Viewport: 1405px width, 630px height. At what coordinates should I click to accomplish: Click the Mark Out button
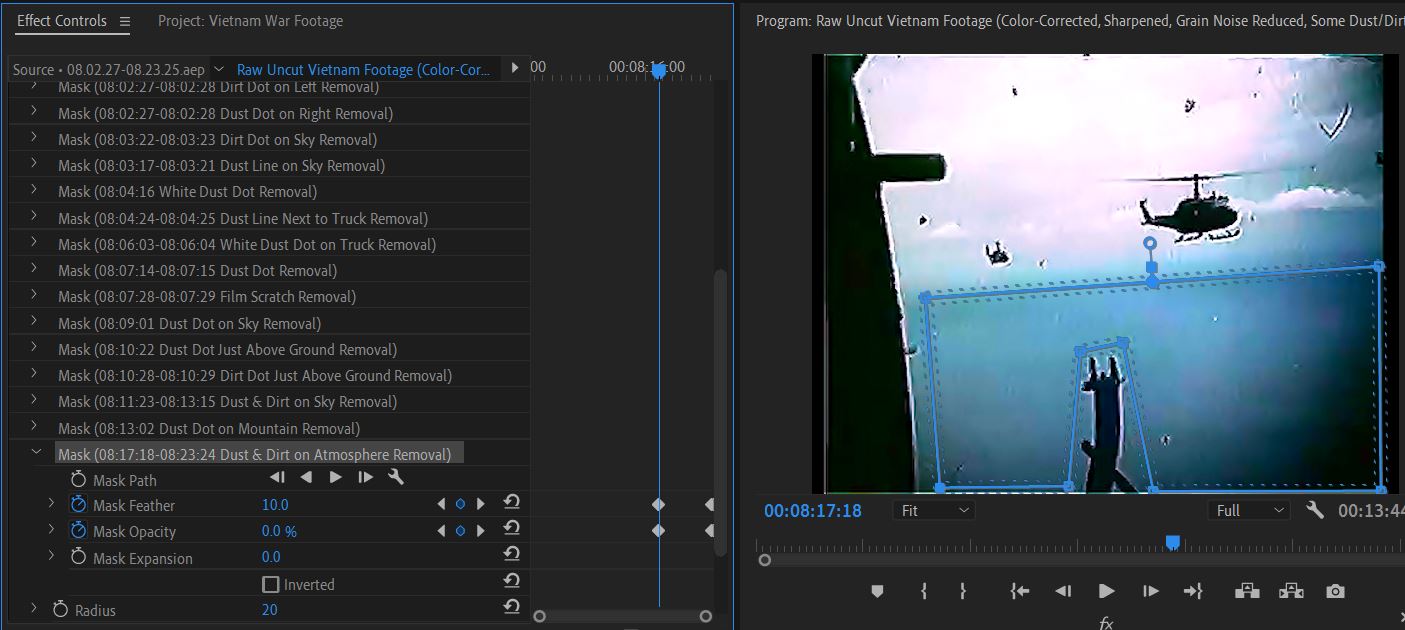point(963,591)
